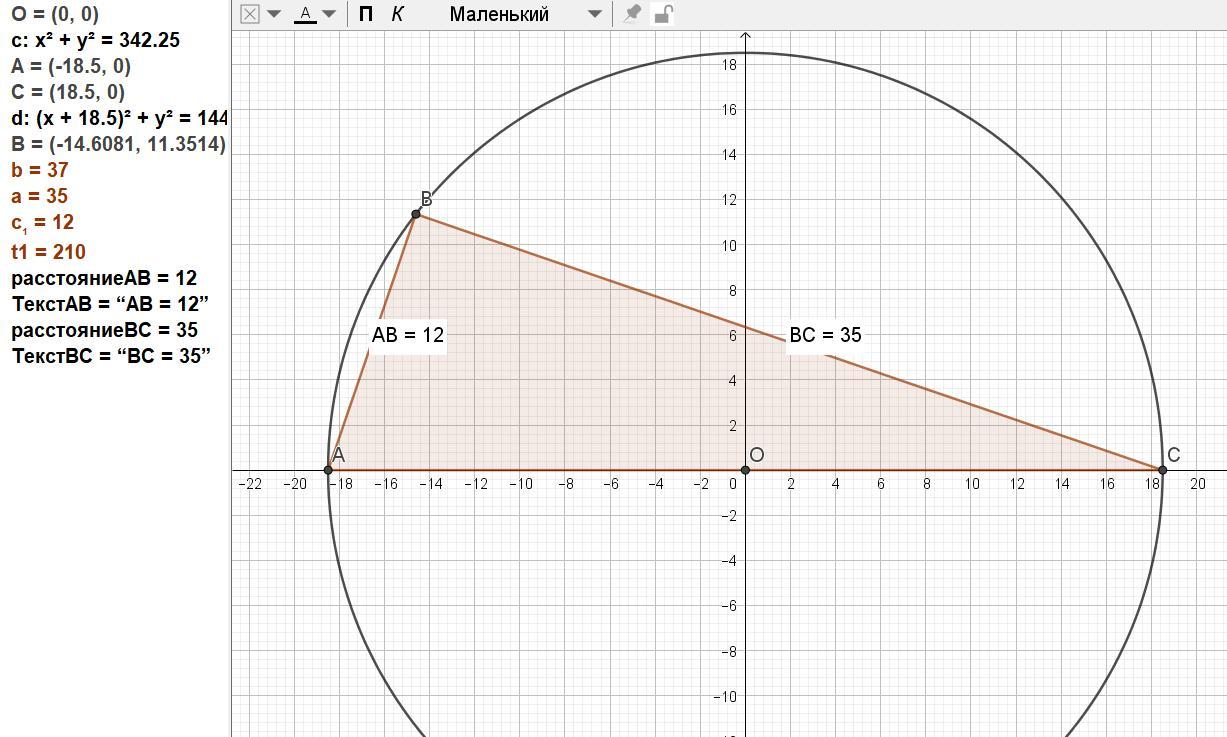1227x737 pixels.
Task: Open the 'Маленький' text size dropdown
Action: click(524, 14)
